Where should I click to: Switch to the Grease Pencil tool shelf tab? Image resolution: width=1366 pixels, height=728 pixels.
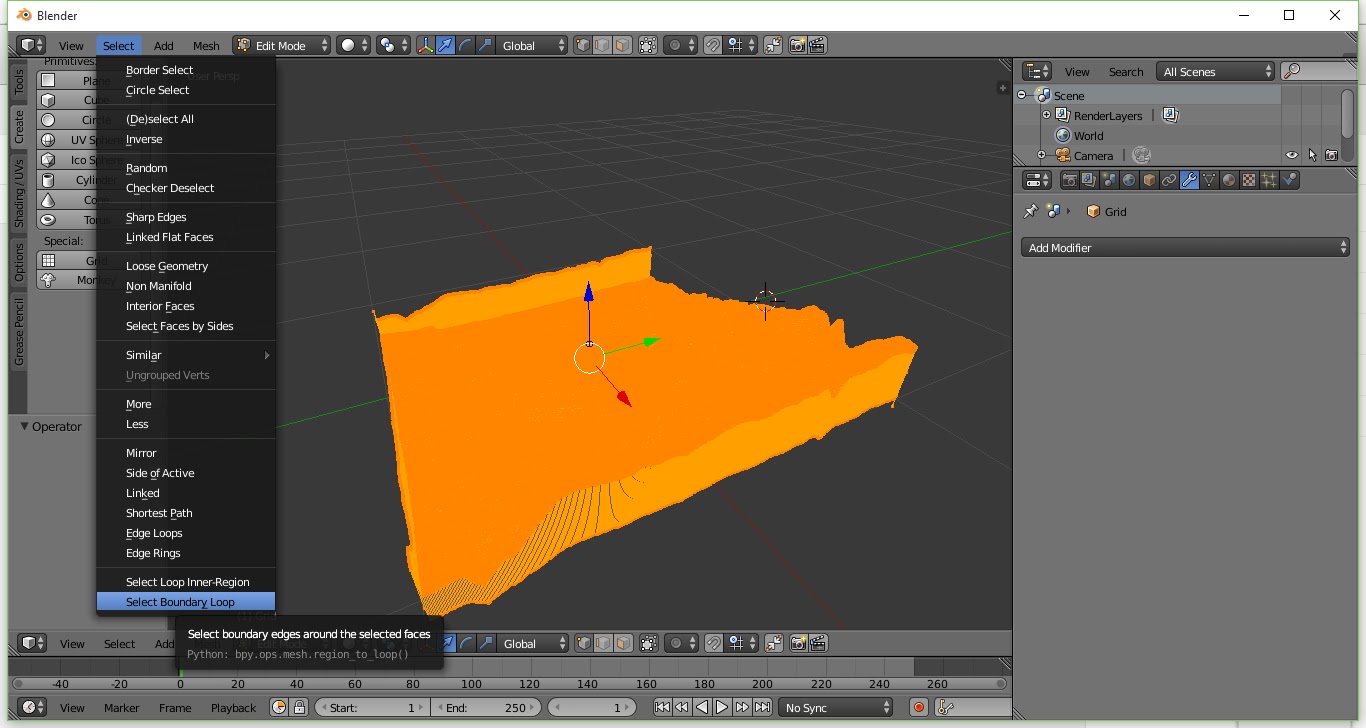click(x=18, y=331)
